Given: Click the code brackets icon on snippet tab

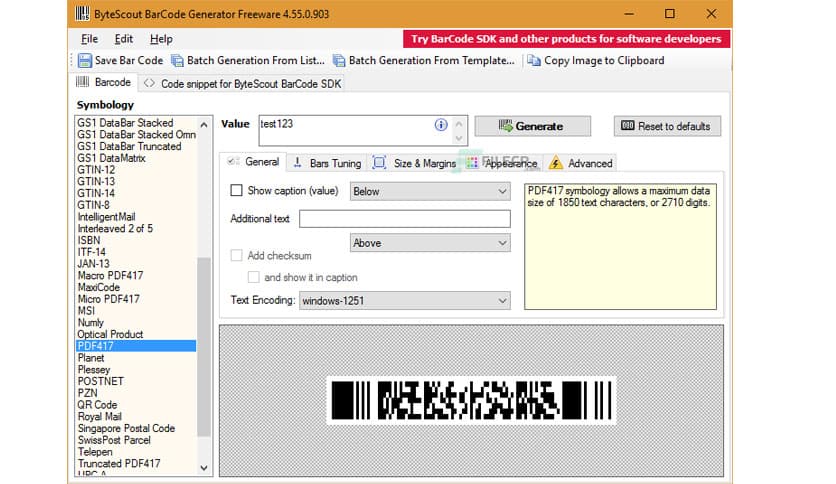Looking at the screenshot, I should (x=149, y=83).
